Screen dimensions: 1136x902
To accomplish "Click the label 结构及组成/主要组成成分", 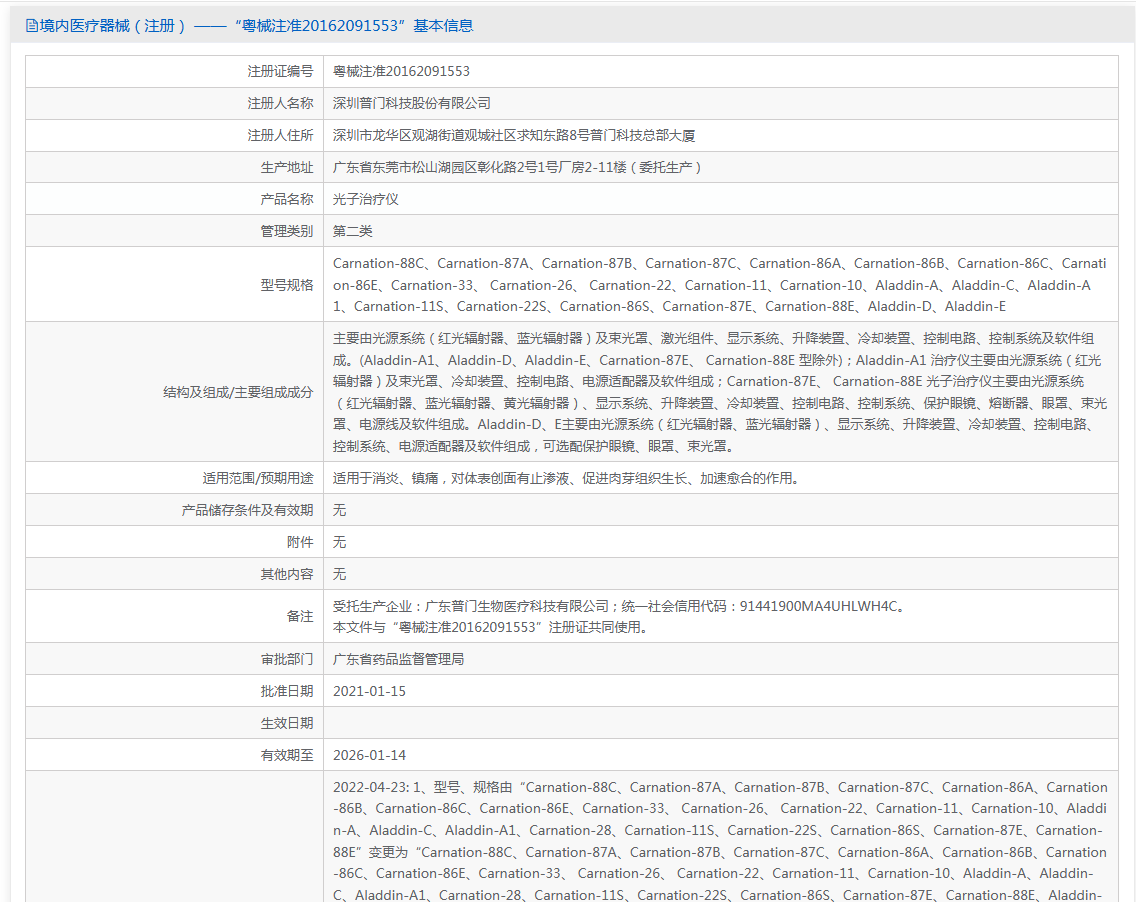I will tap(238, 392).
